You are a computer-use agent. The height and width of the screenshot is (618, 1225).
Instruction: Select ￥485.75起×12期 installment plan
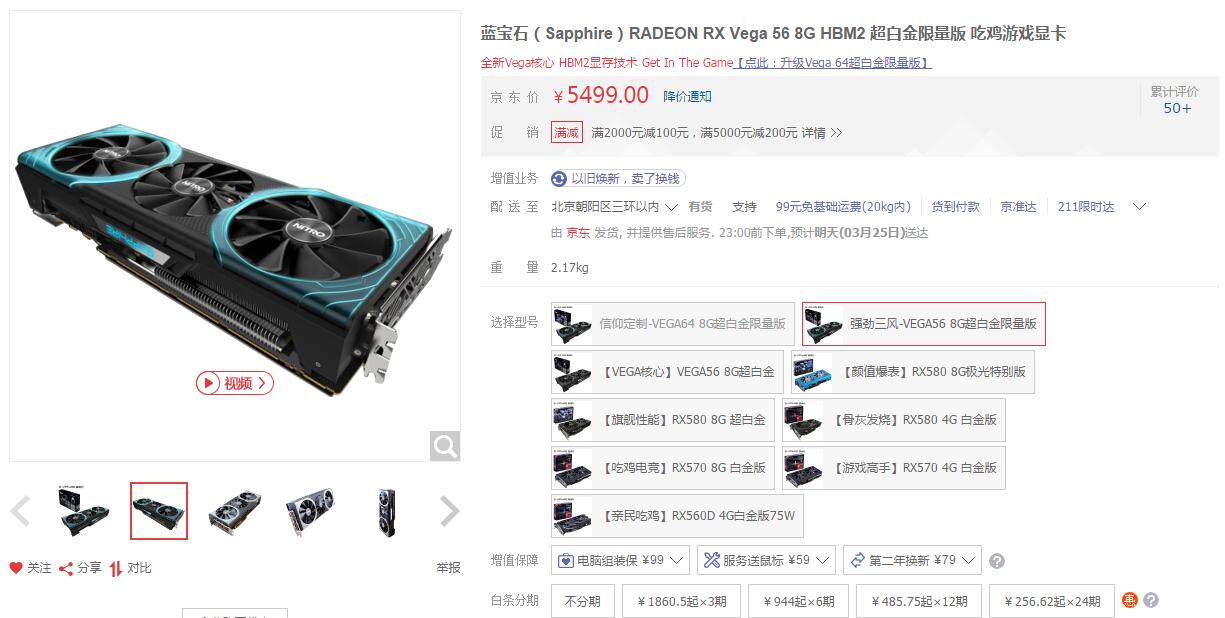919,601
